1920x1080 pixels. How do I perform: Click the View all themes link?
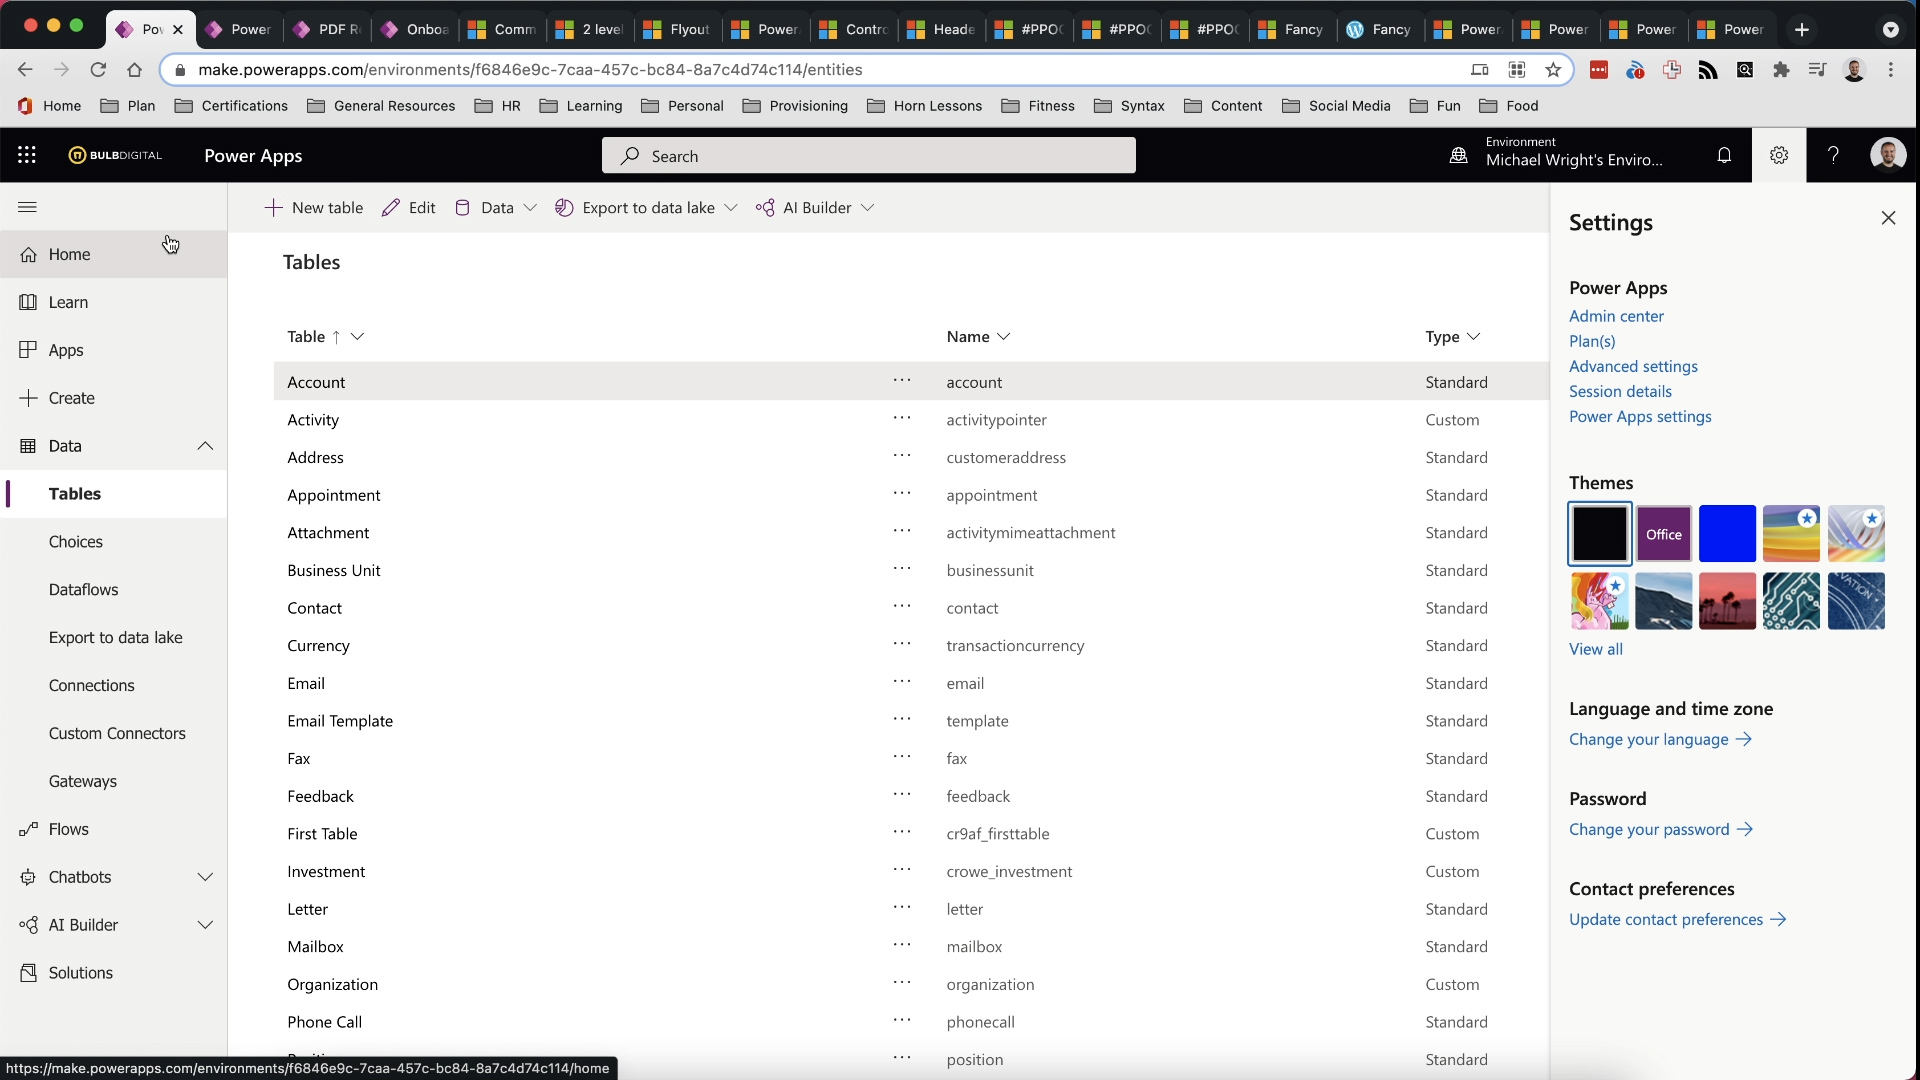click(x=1594, y=649)
